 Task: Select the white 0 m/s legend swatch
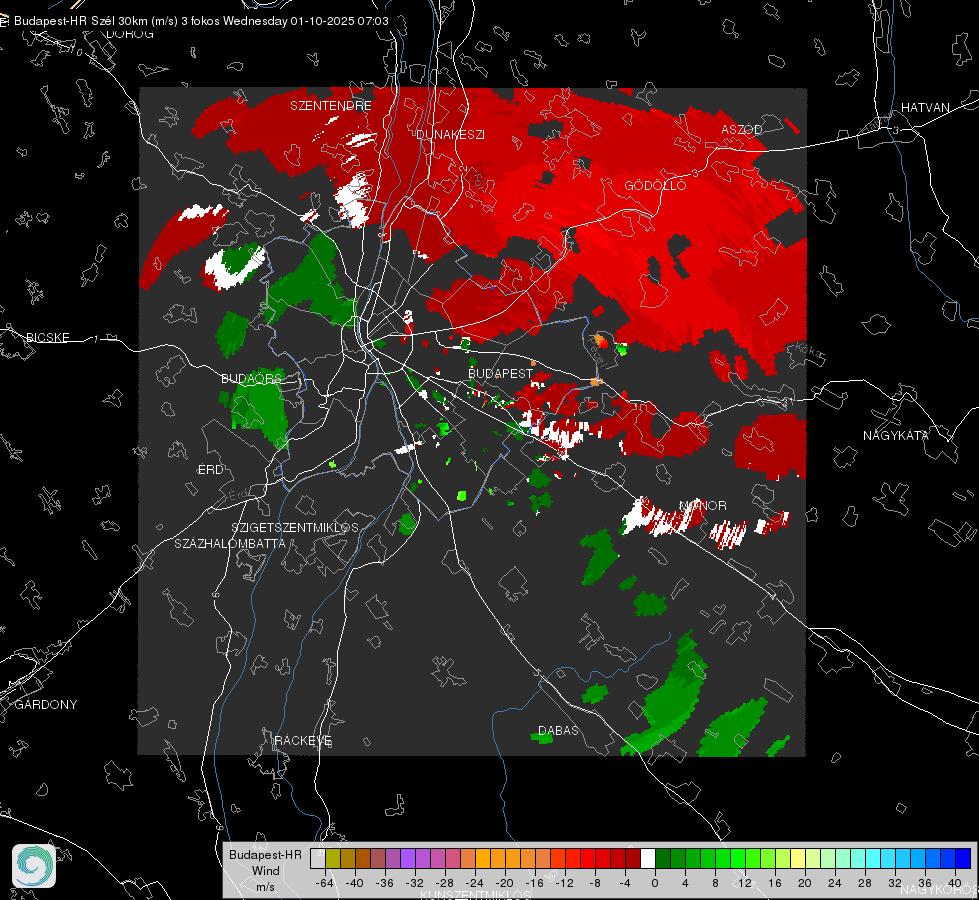[648, 859]
